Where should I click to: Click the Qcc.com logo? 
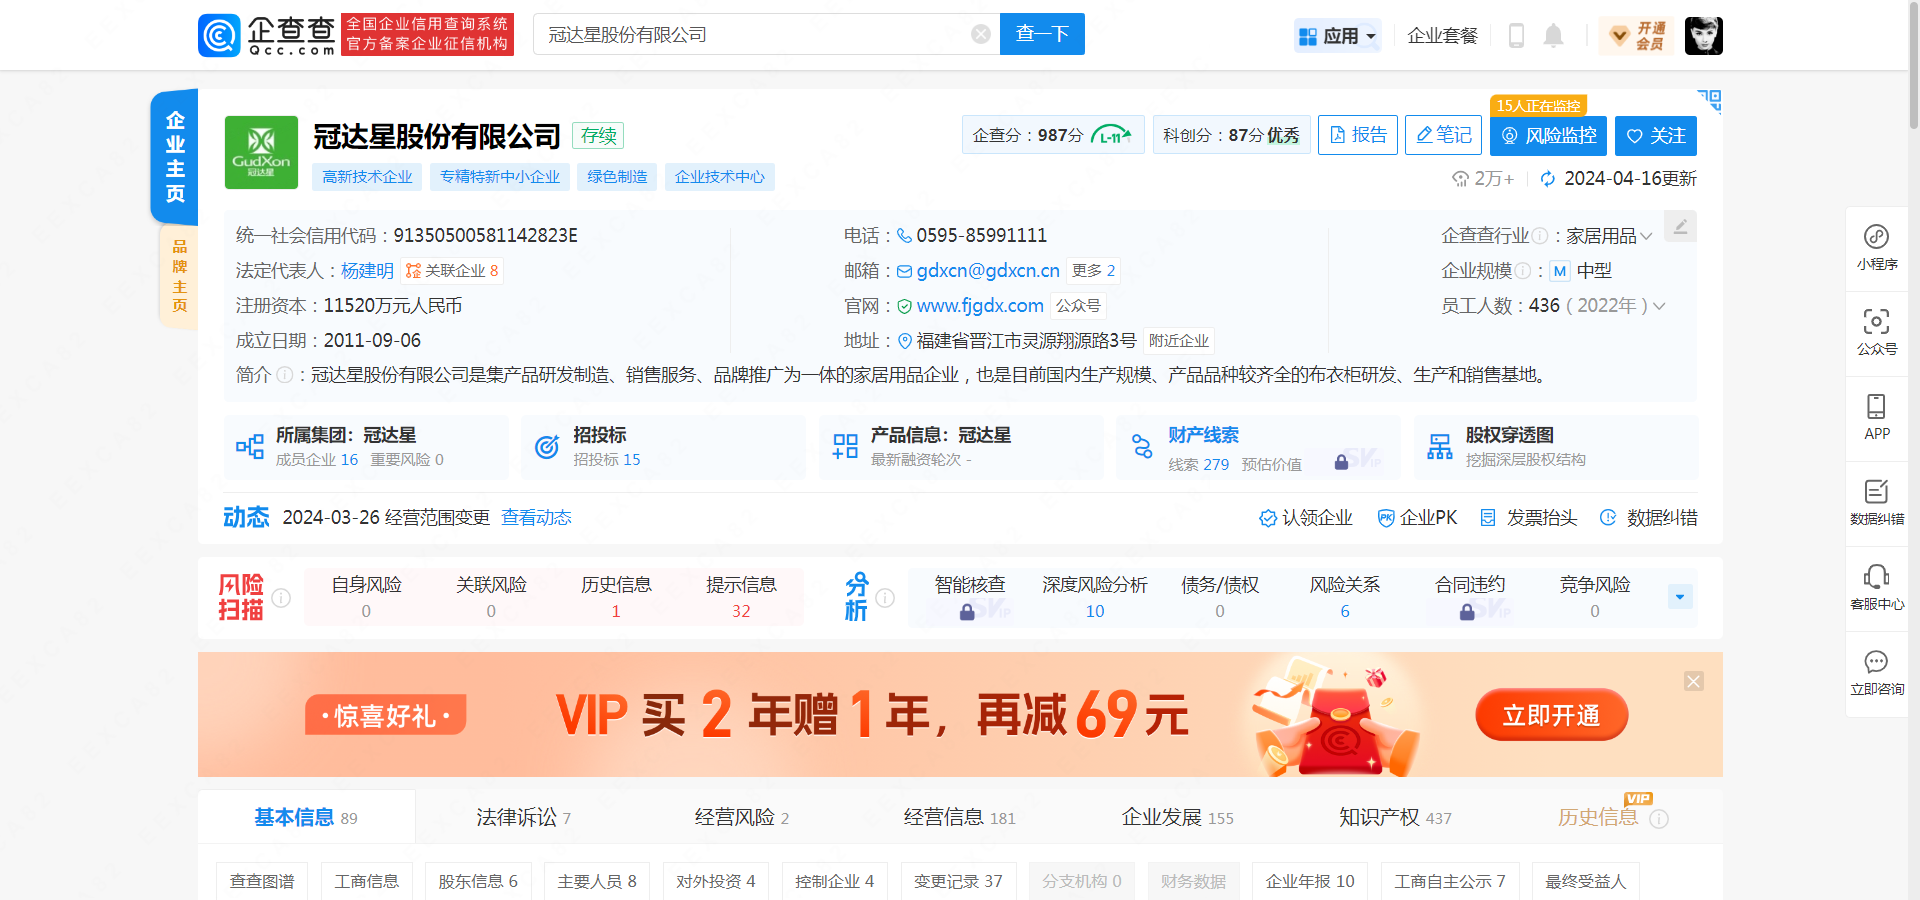267,35
